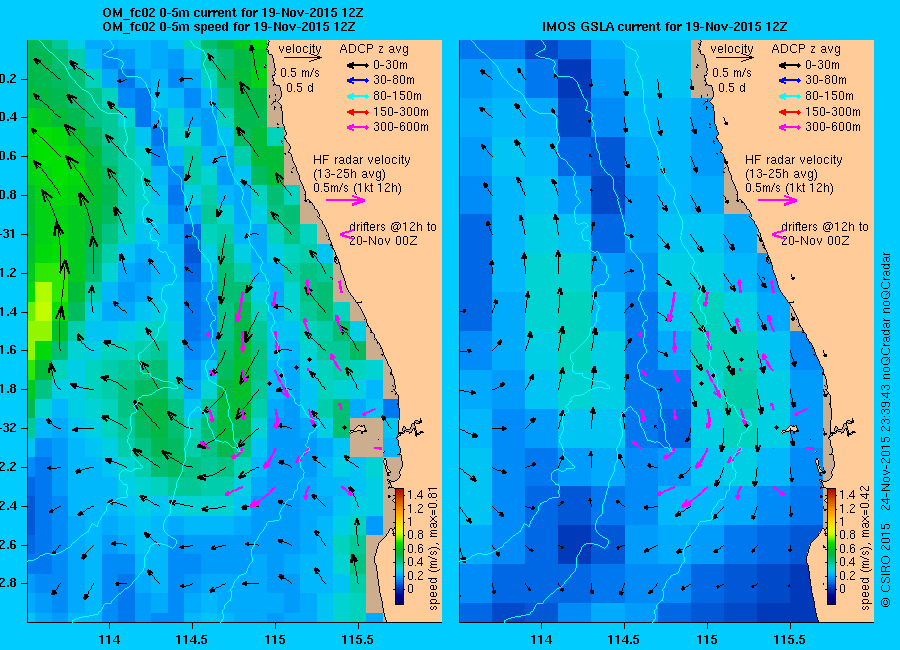Click '300-600m' legend label in OM_fc02 panel

[x=401, y=127]
